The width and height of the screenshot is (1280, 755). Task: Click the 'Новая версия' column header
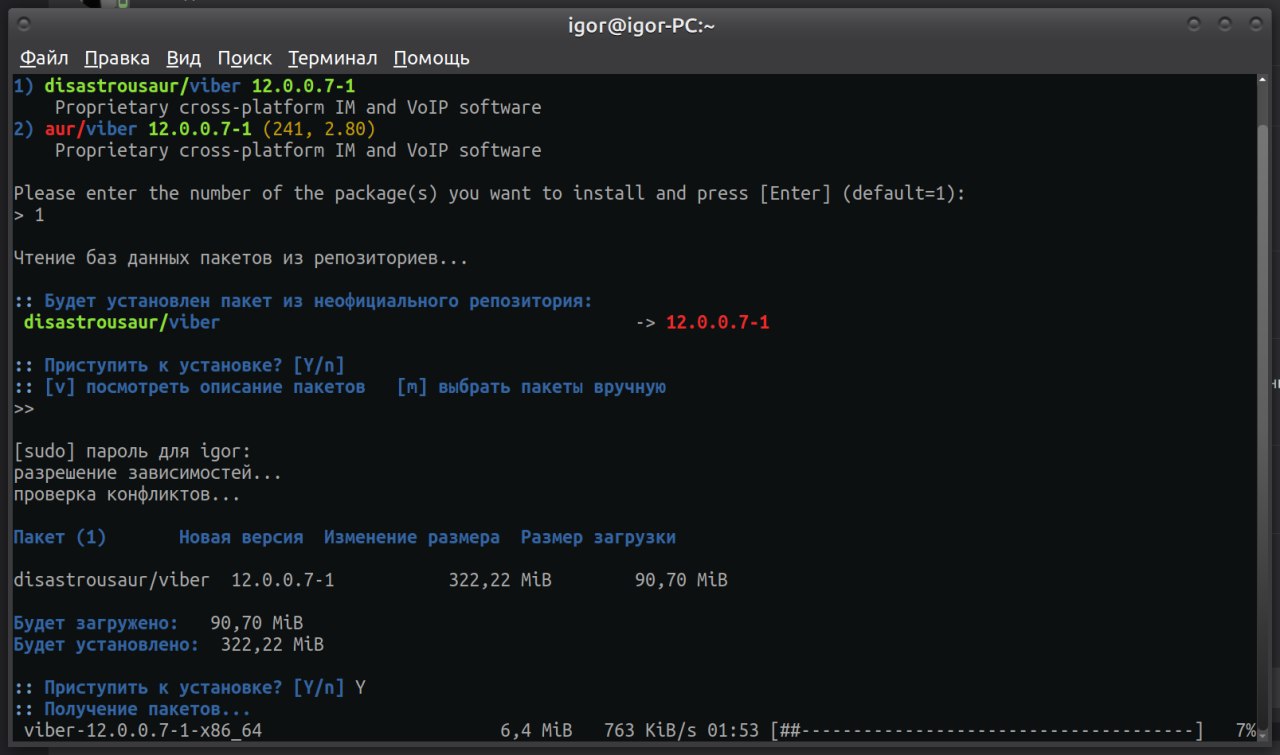coord(241,538)
